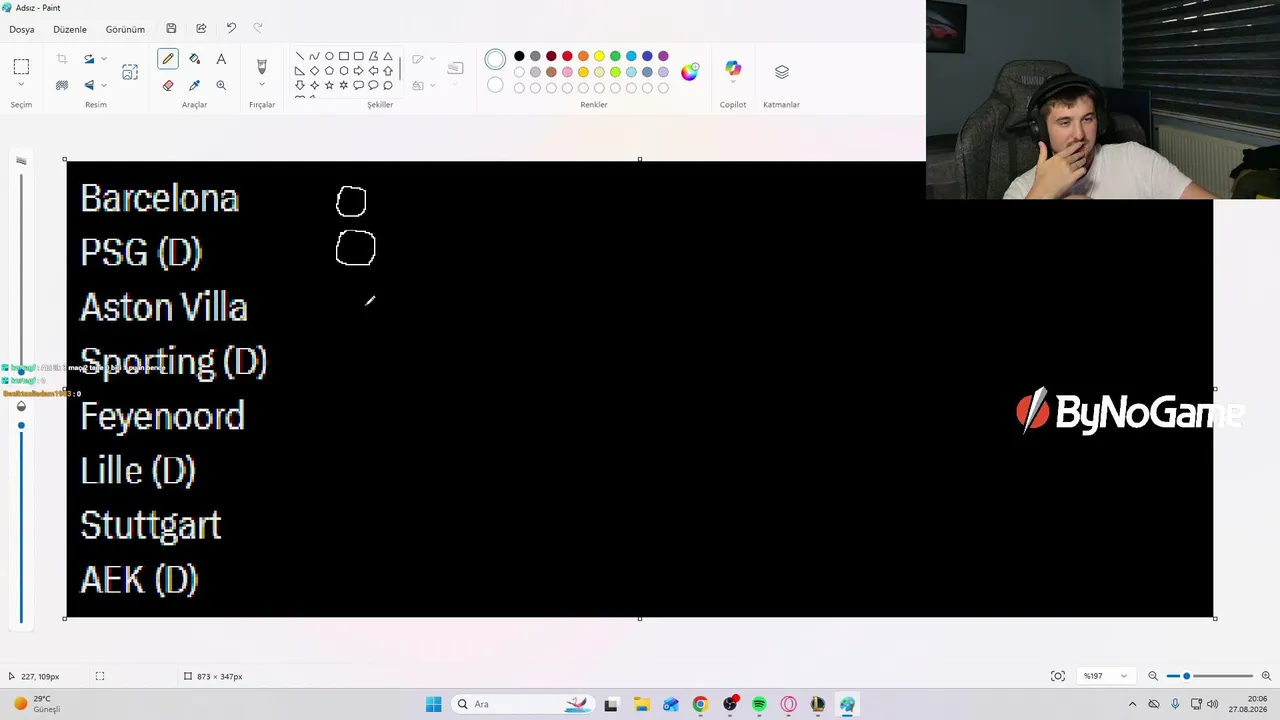This screenshot has height=720, width=1280.
Task: Choose the five-point star shape
Action: pyautogui.click(x=329, y=85)
